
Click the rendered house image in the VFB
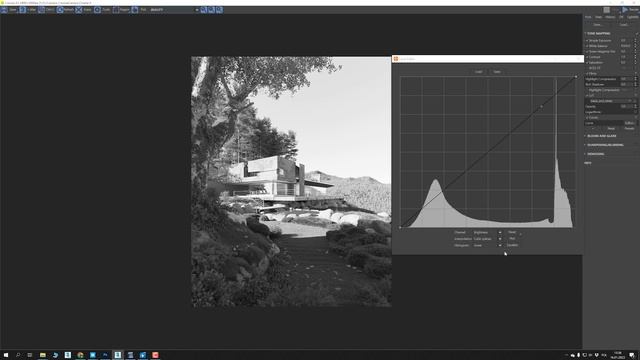[x=291, y=181]
